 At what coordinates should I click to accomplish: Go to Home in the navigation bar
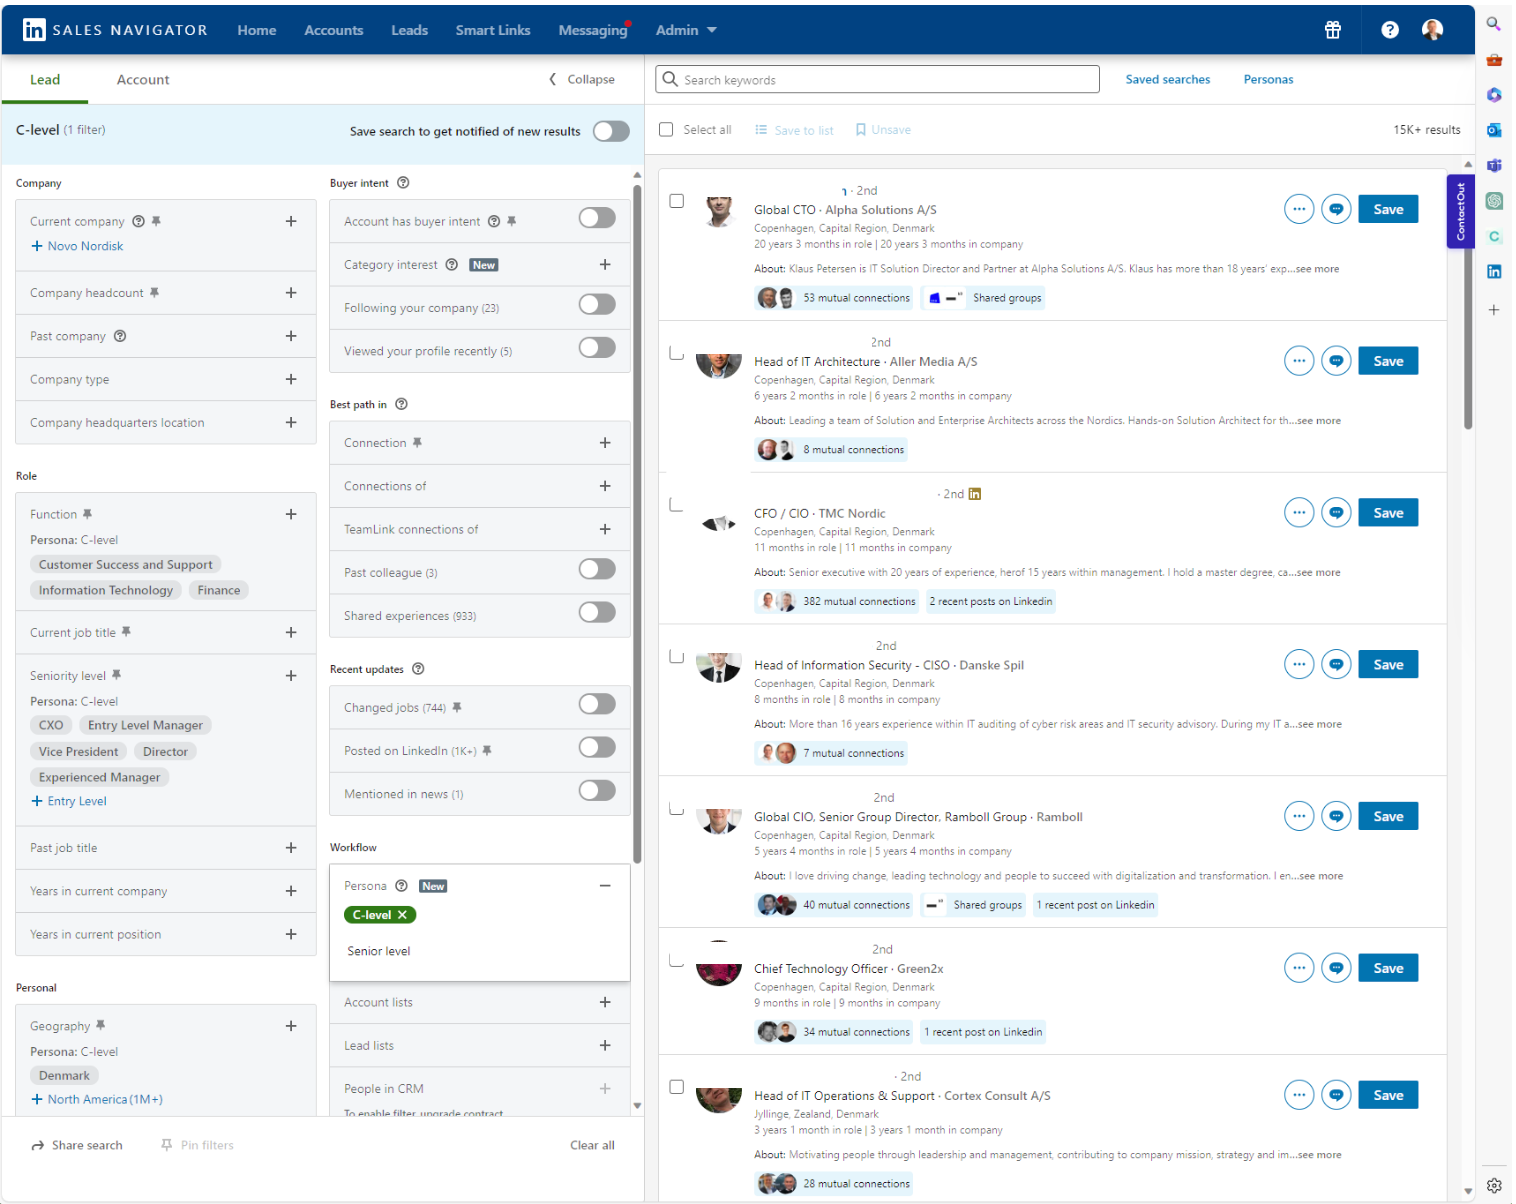[257, 30]
